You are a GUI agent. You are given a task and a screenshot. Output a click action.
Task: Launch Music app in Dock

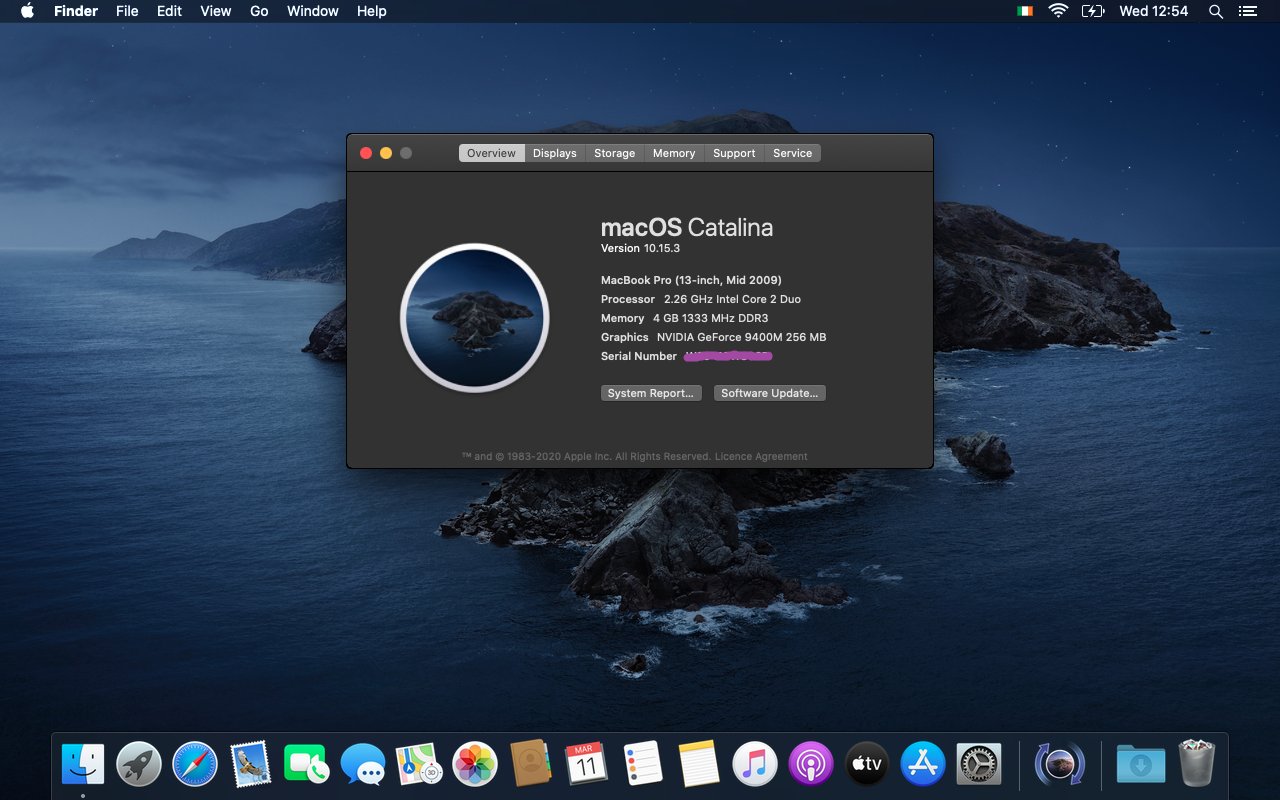pos(755,765)
